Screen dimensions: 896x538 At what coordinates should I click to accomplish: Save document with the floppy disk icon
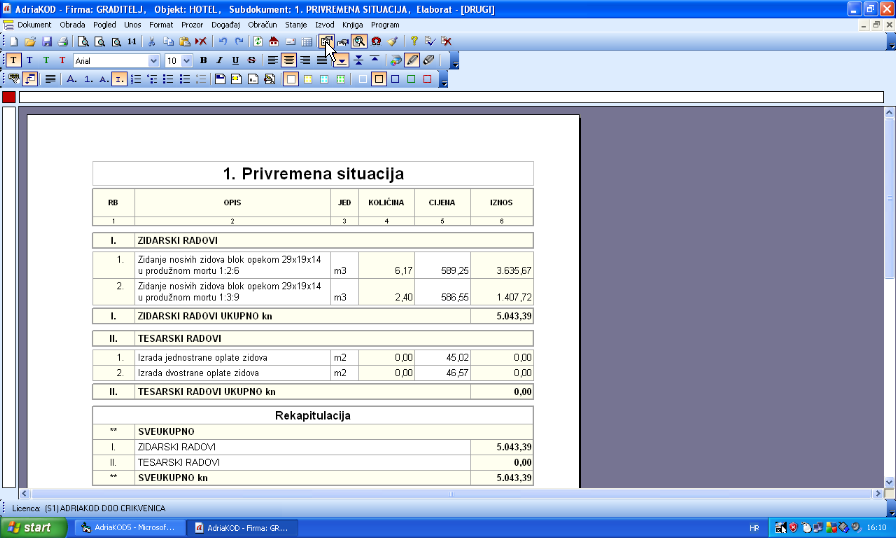[47, 42]
